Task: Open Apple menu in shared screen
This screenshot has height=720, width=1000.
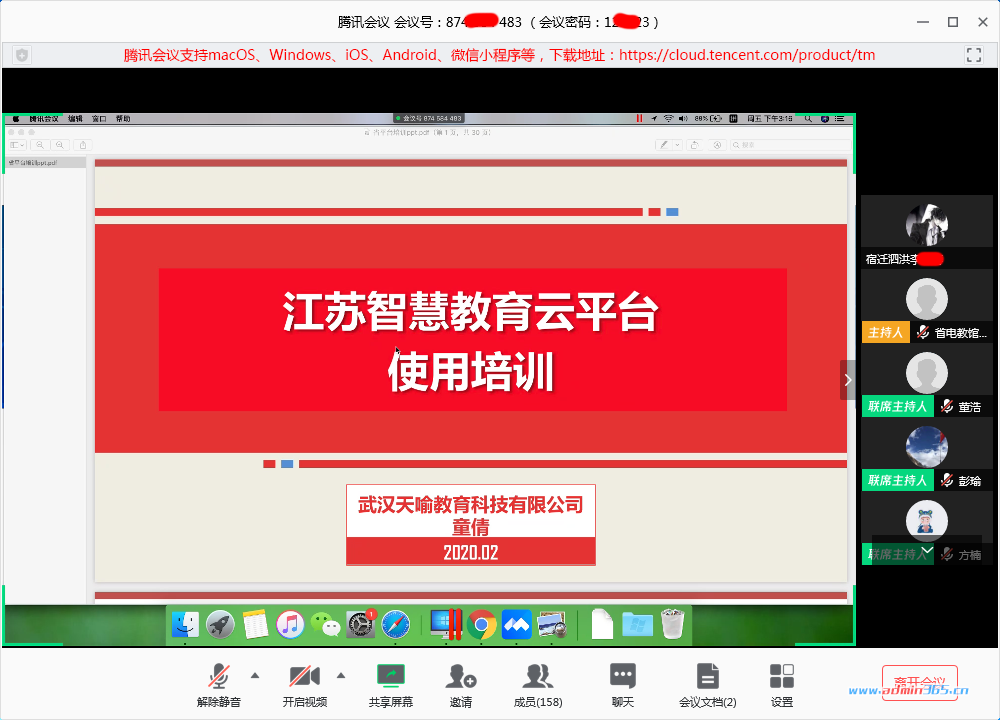Action: coord(16,119)
